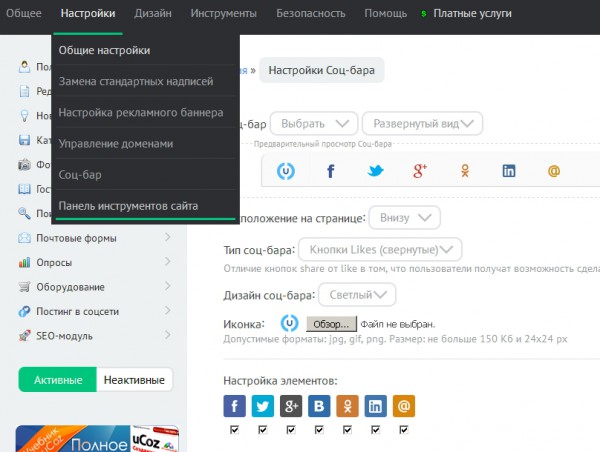Select the blue VK 'B' element tile
600x452 pixels.
(319, 406)
